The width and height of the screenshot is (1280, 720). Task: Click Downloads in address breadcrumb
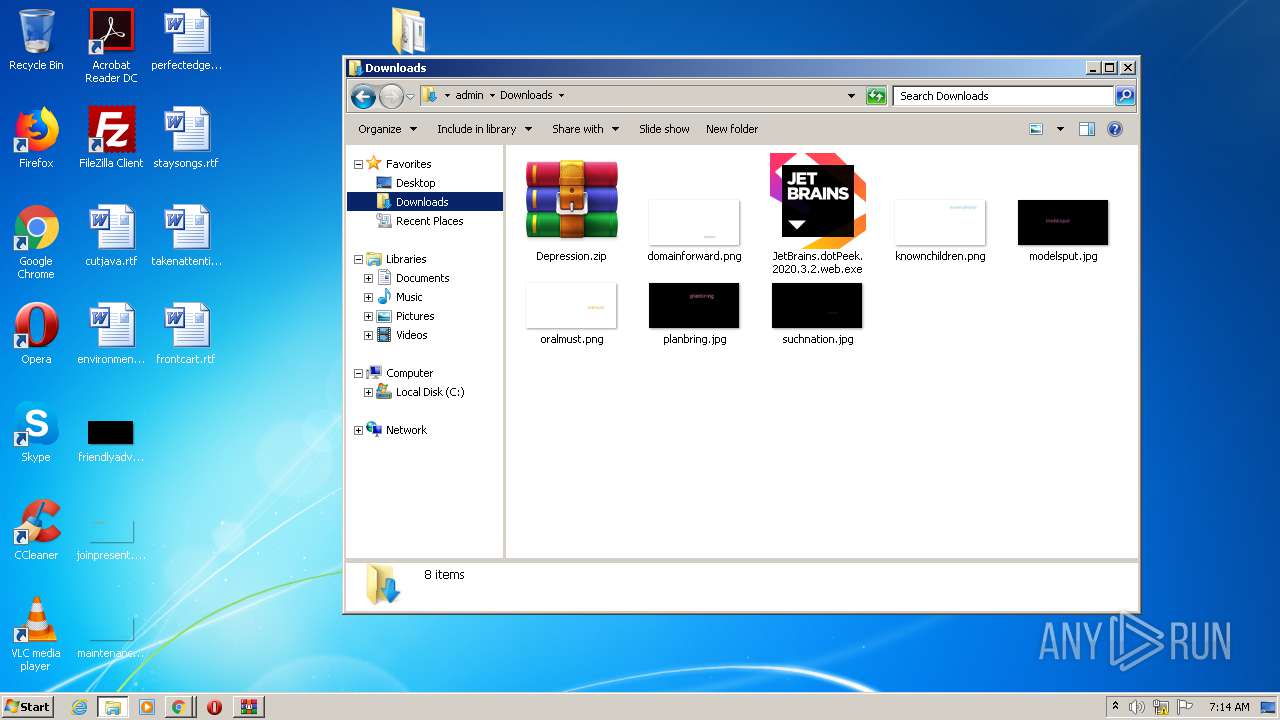(526, 96)
